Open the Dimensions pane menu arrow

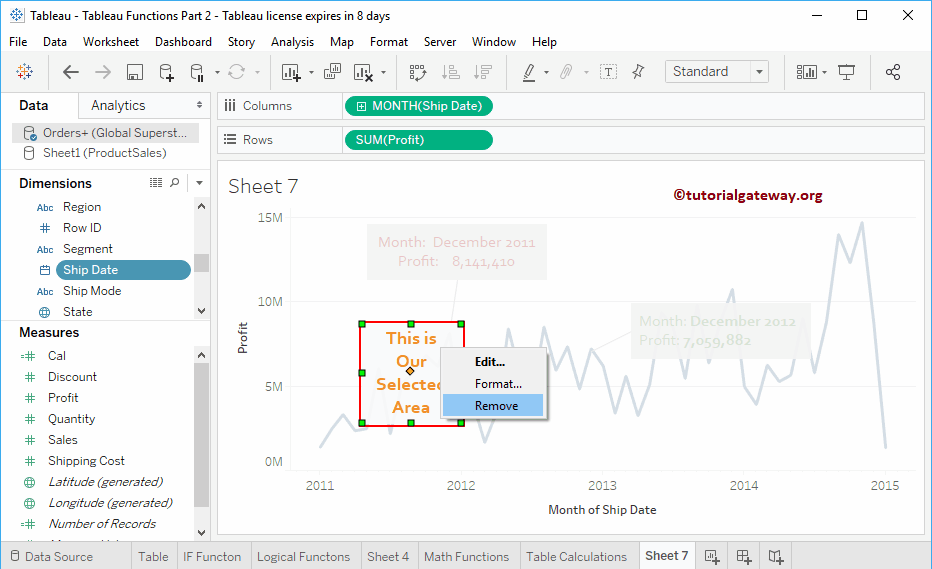200,183
